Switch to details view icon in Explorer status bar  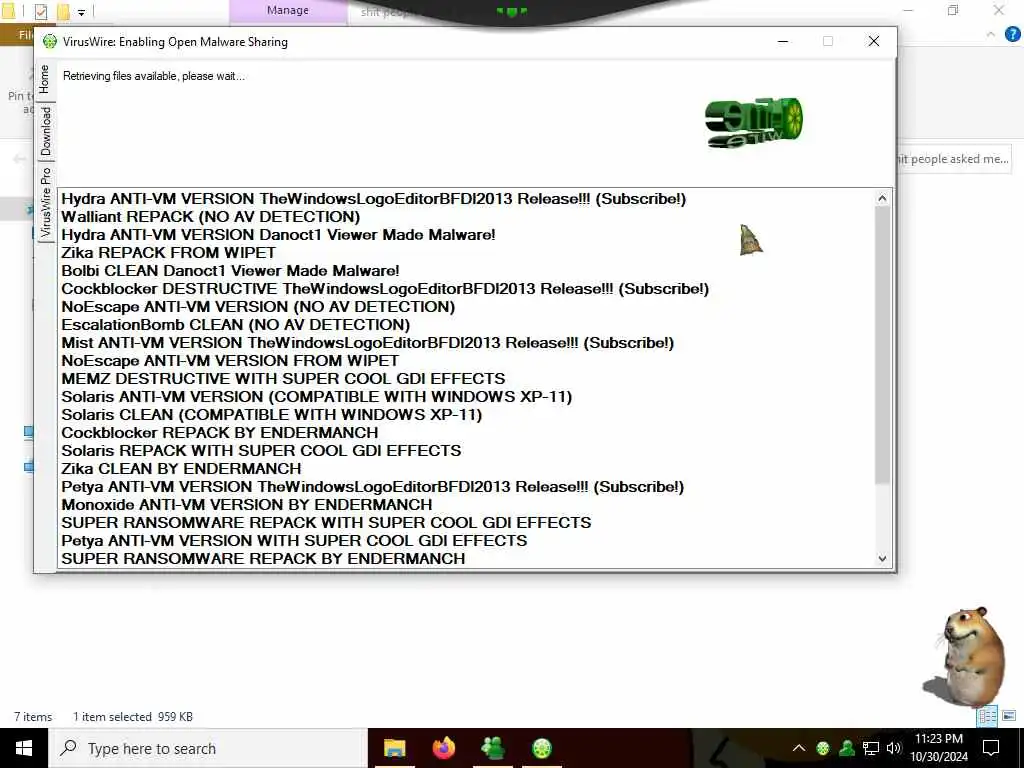(987, 716)
